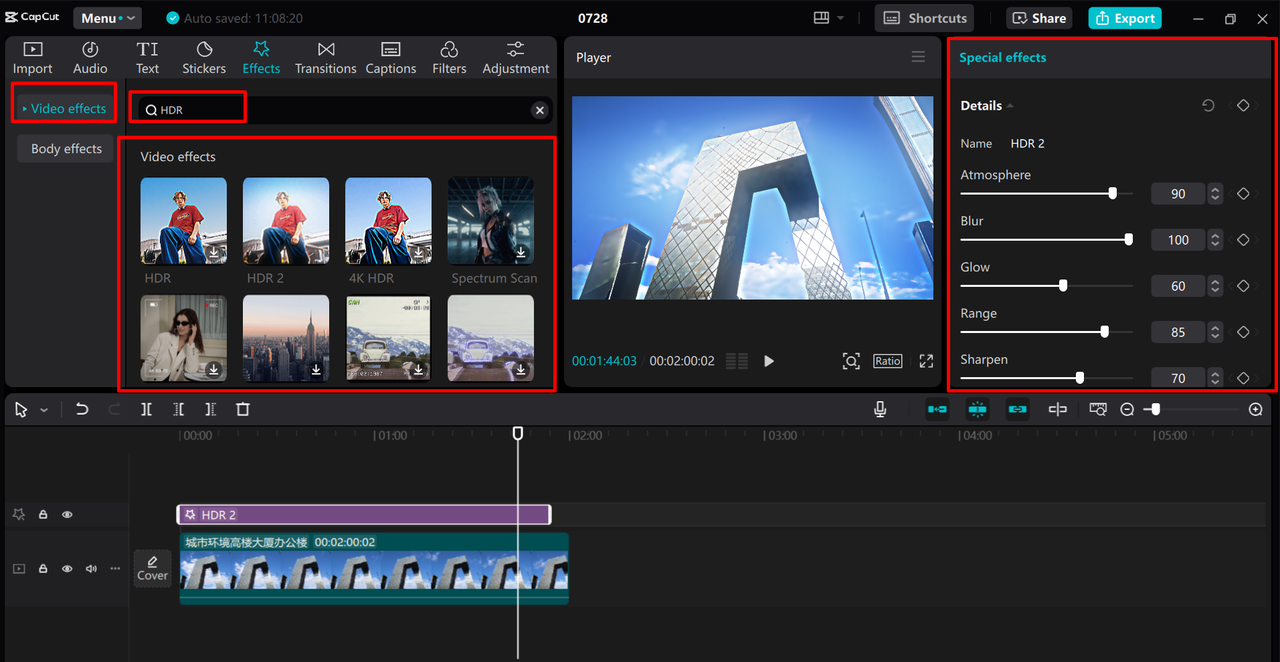
Task: Add Glow keyframe diamond
Action: tap(1243, 286)
